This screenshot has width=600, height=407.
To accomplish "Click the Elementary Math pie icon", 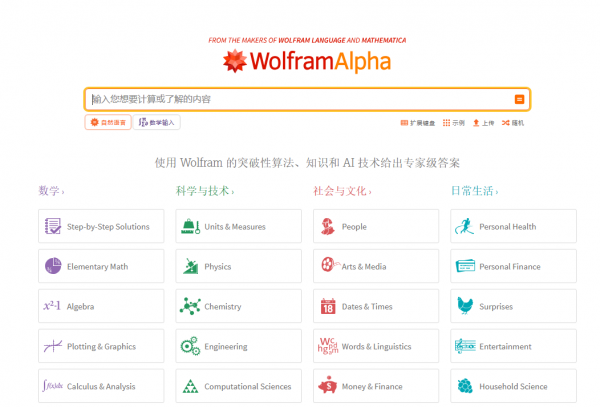I will point(53,266).
